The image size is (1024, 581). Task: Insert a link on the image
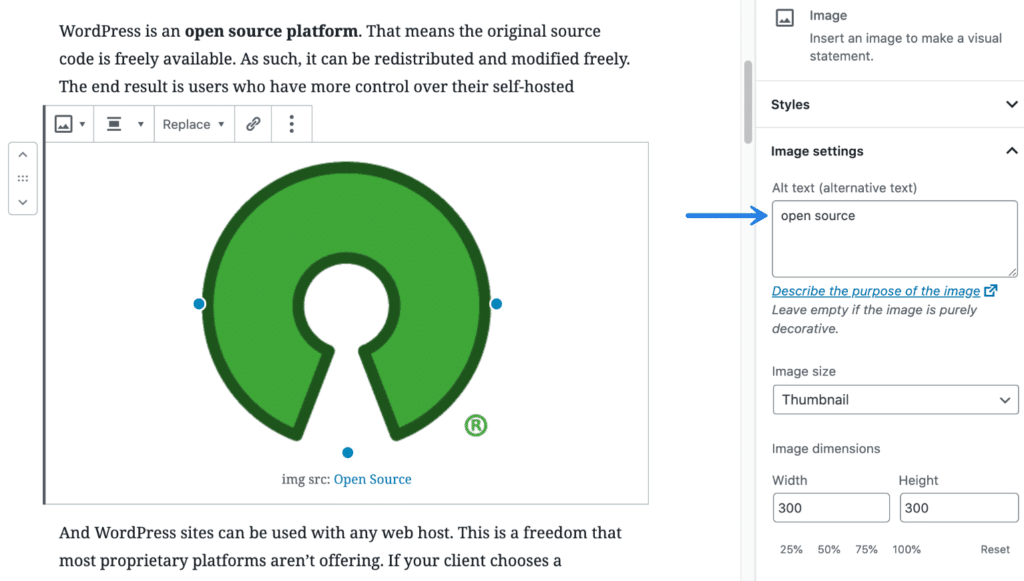tap(253, 124)
